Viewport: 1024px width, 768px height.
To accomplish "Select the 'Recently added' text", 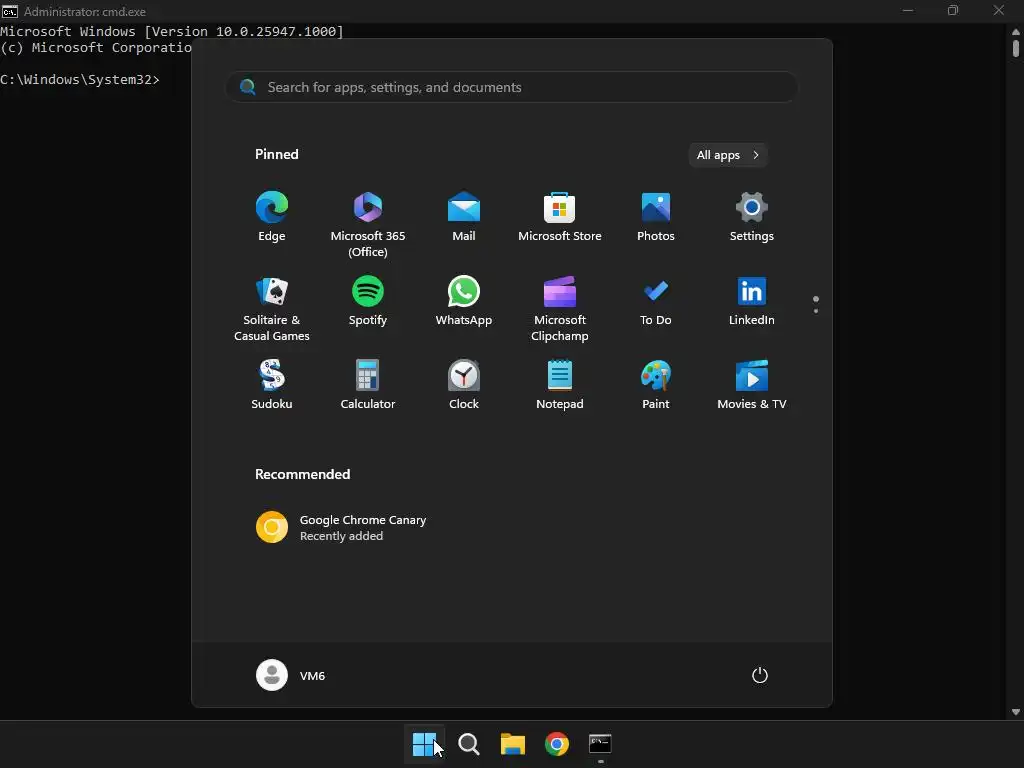I will click(x=342, y=536).
